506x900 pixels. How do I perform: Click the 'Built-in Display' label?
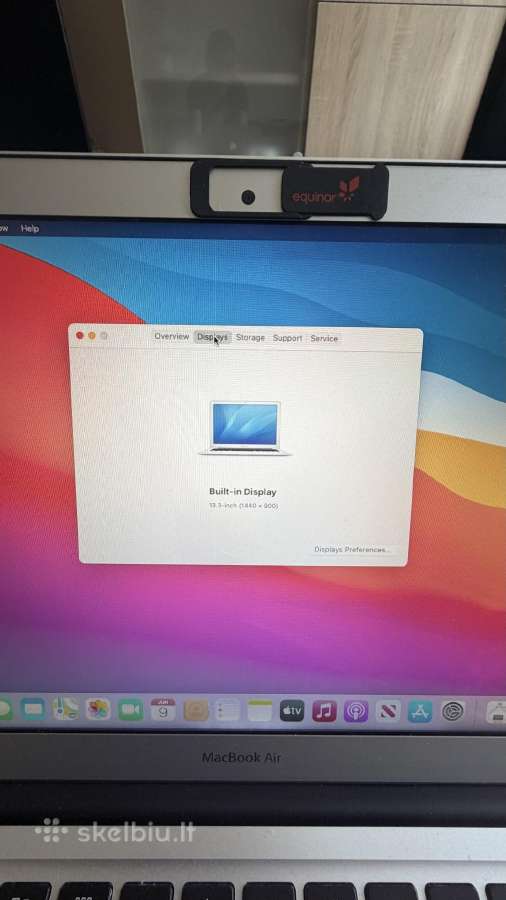243,492
